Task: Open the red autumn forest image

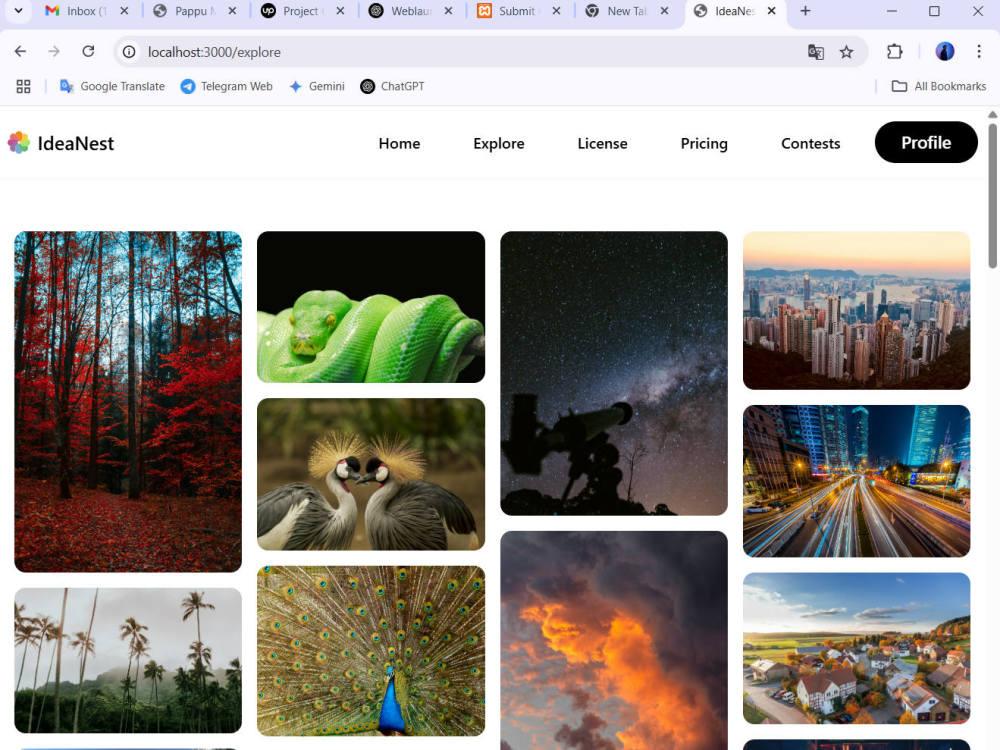Action: (x=128, y=402)
